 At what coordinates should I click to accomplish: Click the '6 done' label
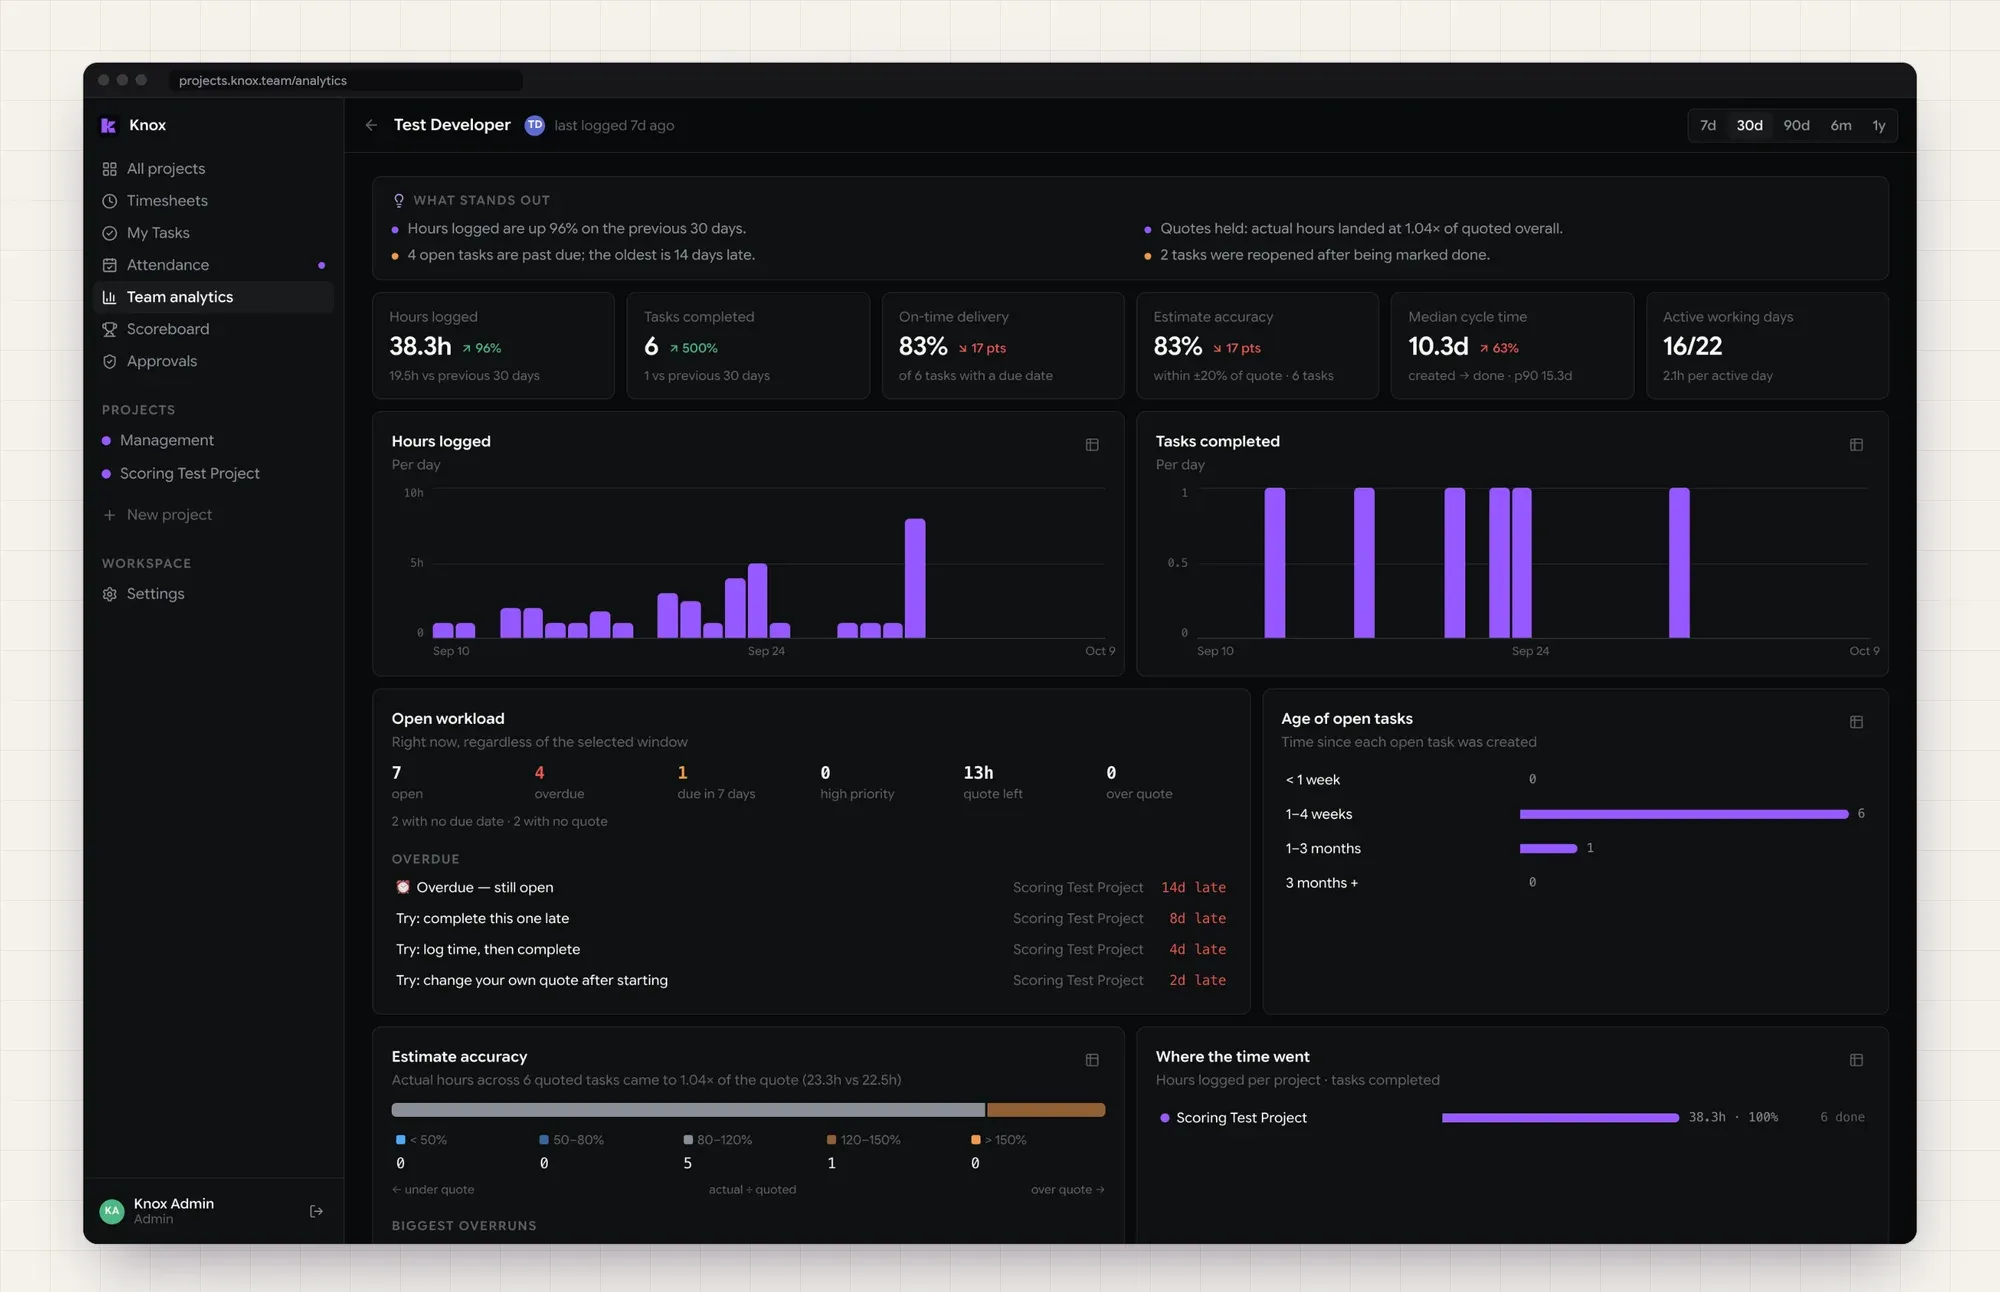[x=1842, y=1117]
